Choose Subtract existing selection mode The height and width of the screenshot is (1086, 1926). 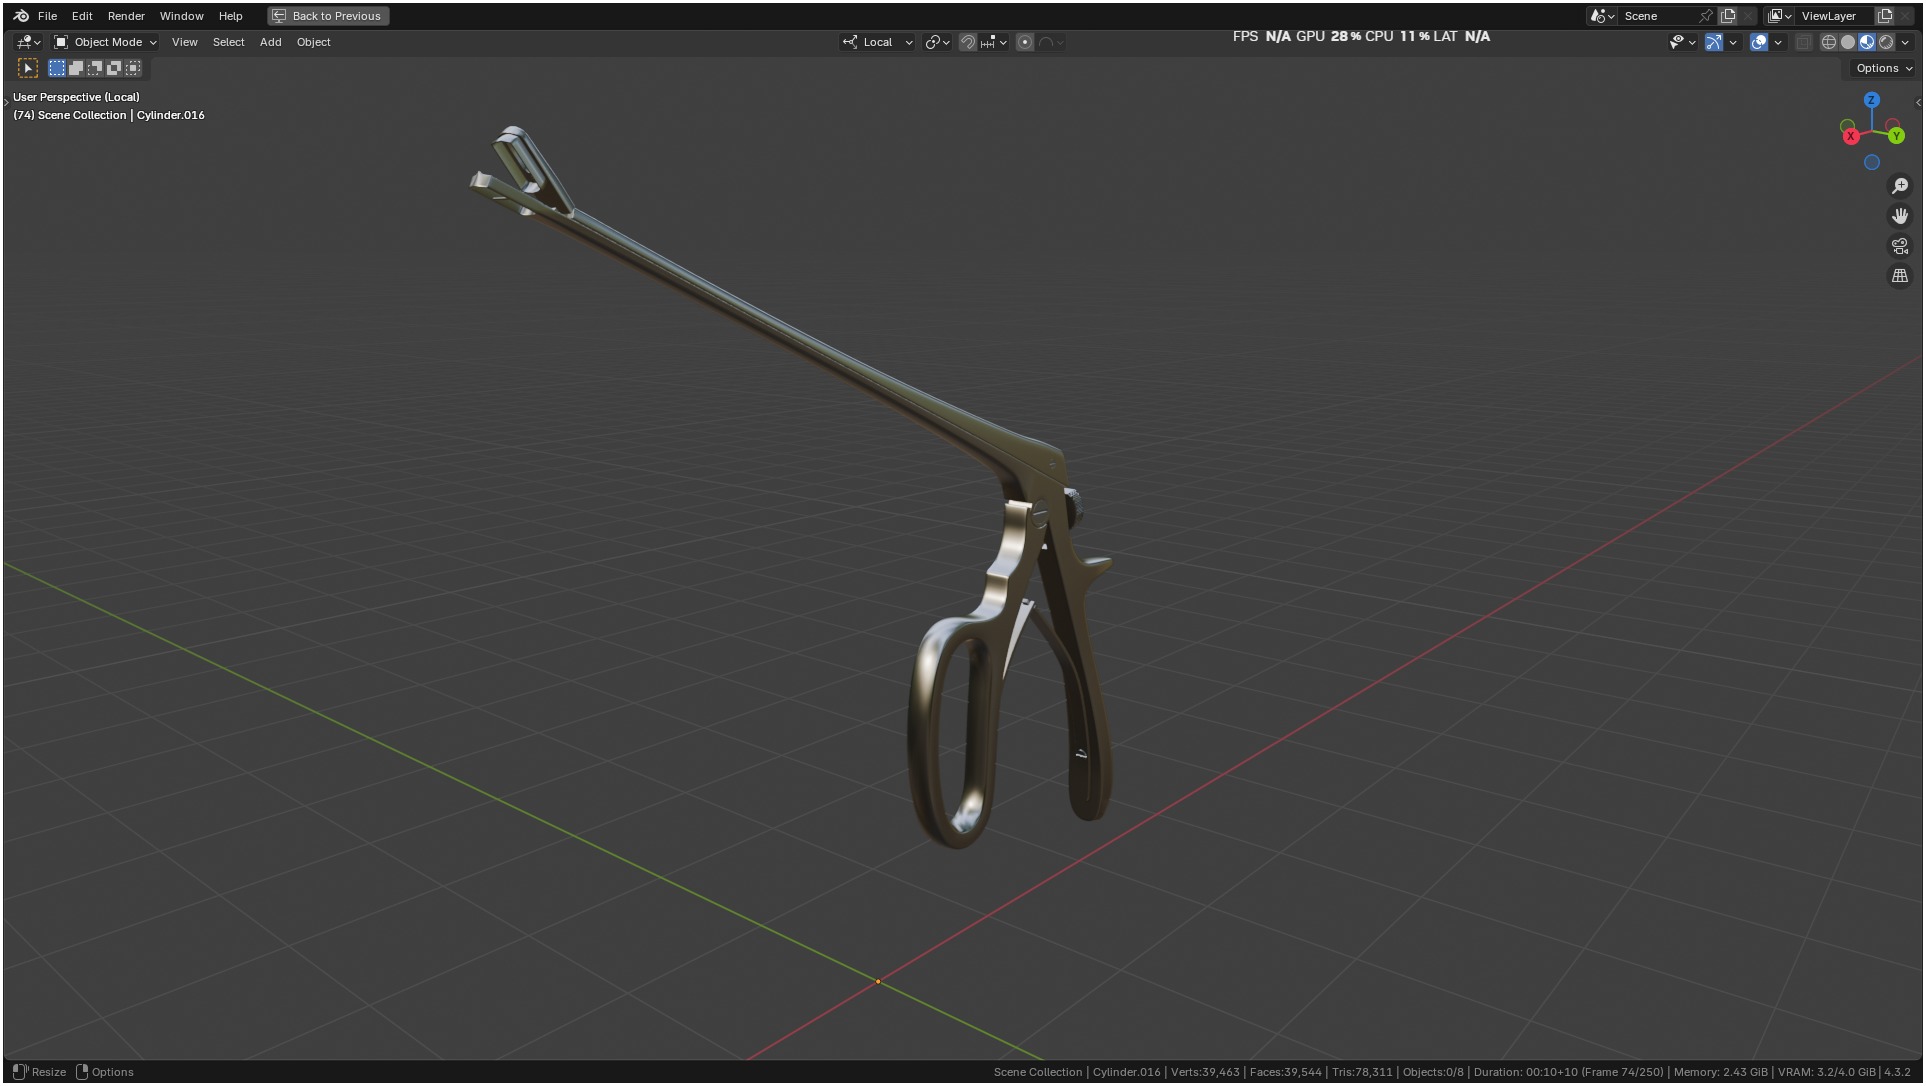point(95,68)
